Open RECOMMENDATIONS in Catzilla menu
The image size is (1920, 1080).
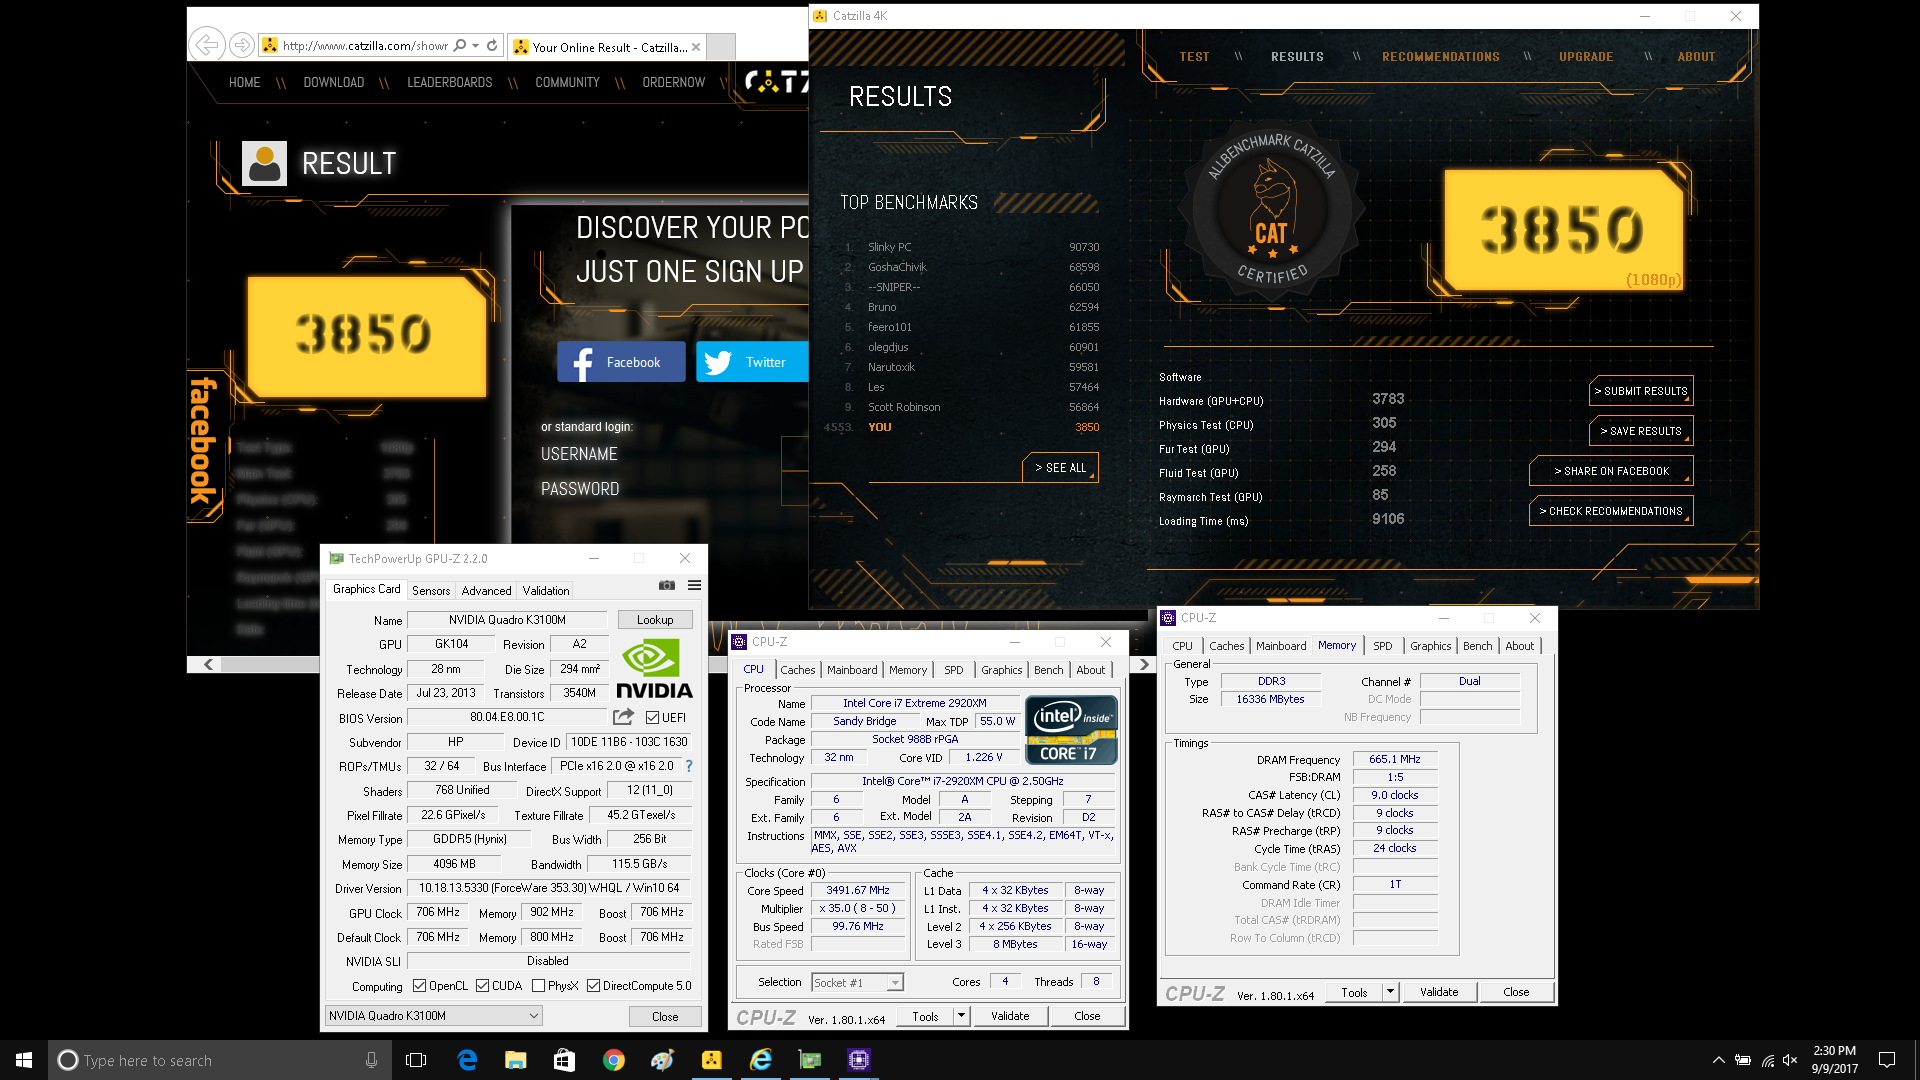click(x=1441, y=57)
